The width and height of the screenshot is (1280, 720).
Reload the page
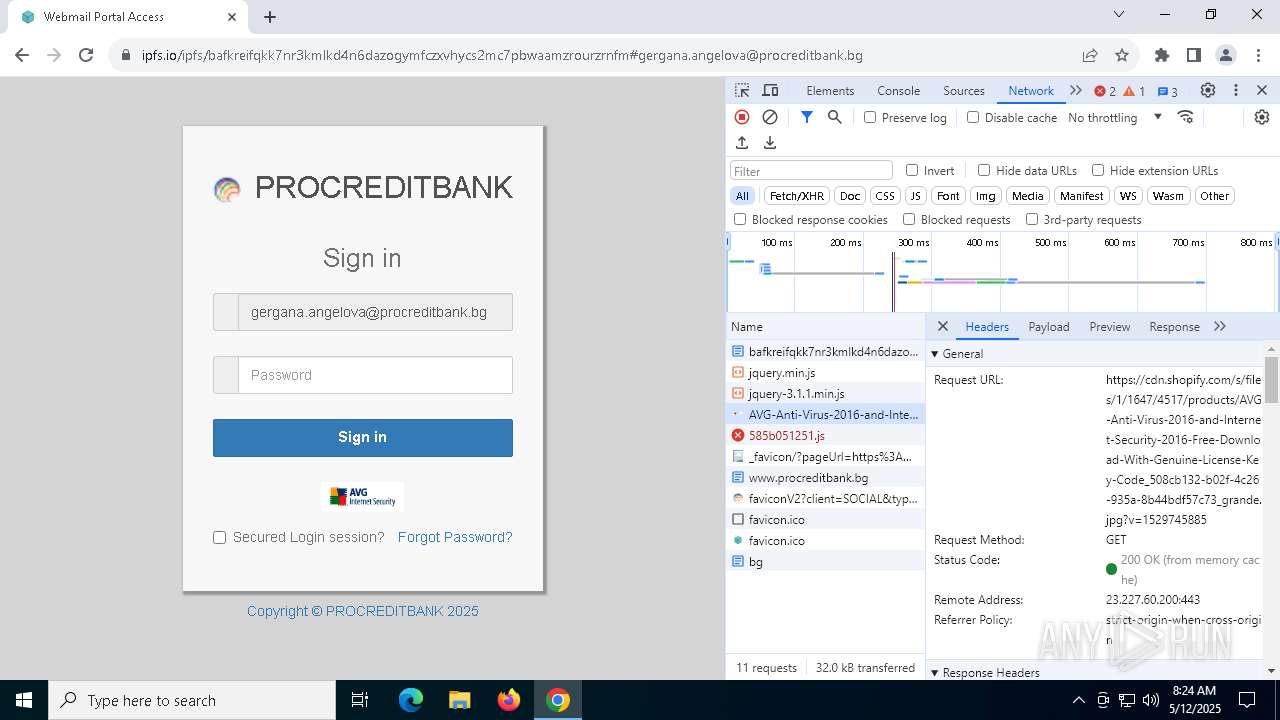(x=86, y=55)
